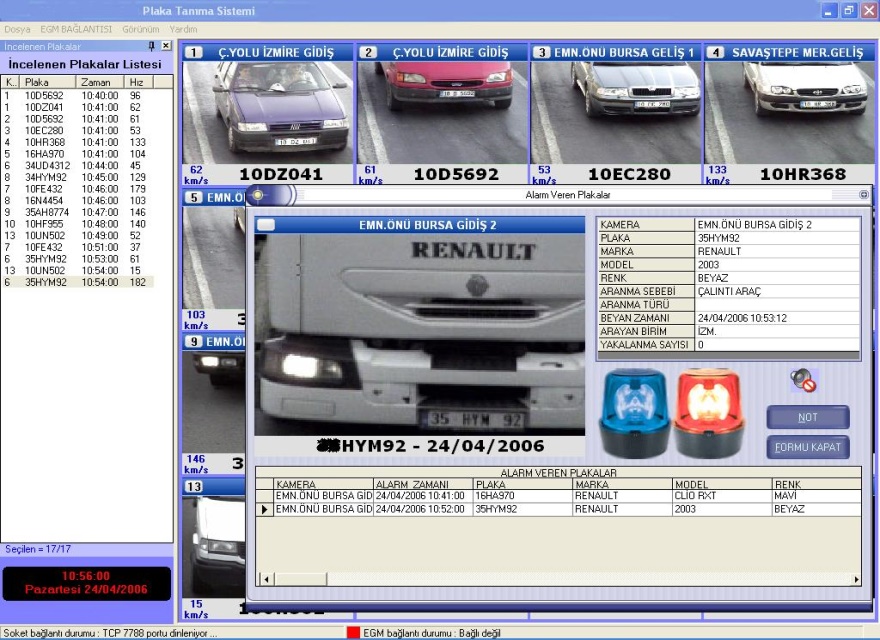The height and width of the screenshot is (640, 880).
Task: Close the İncelenen Plakalar panel
Action: coord(166,46)
